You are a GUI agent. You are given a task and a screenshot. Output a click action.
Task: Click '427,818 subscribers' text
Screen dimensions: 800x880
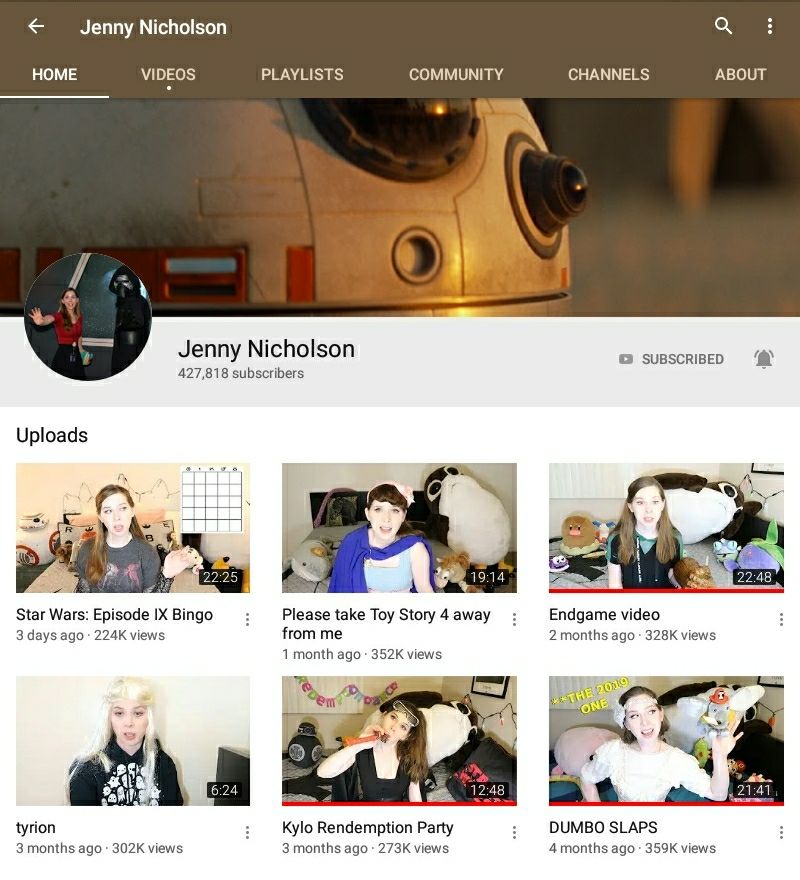click(x=241, y=373)
